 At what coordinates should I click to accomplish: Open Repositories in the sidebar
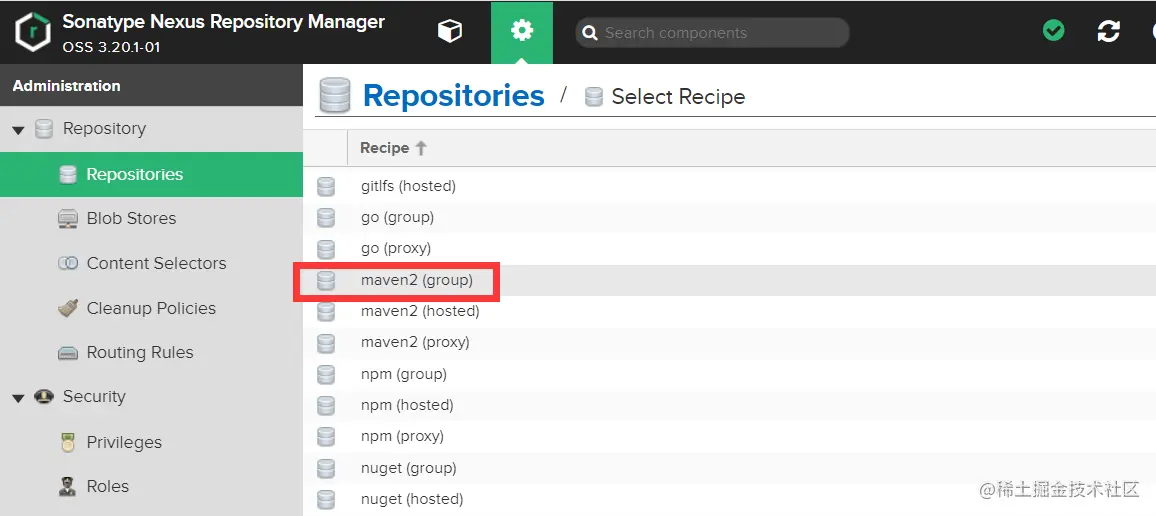pyautogui.click(x=151, y=174)
